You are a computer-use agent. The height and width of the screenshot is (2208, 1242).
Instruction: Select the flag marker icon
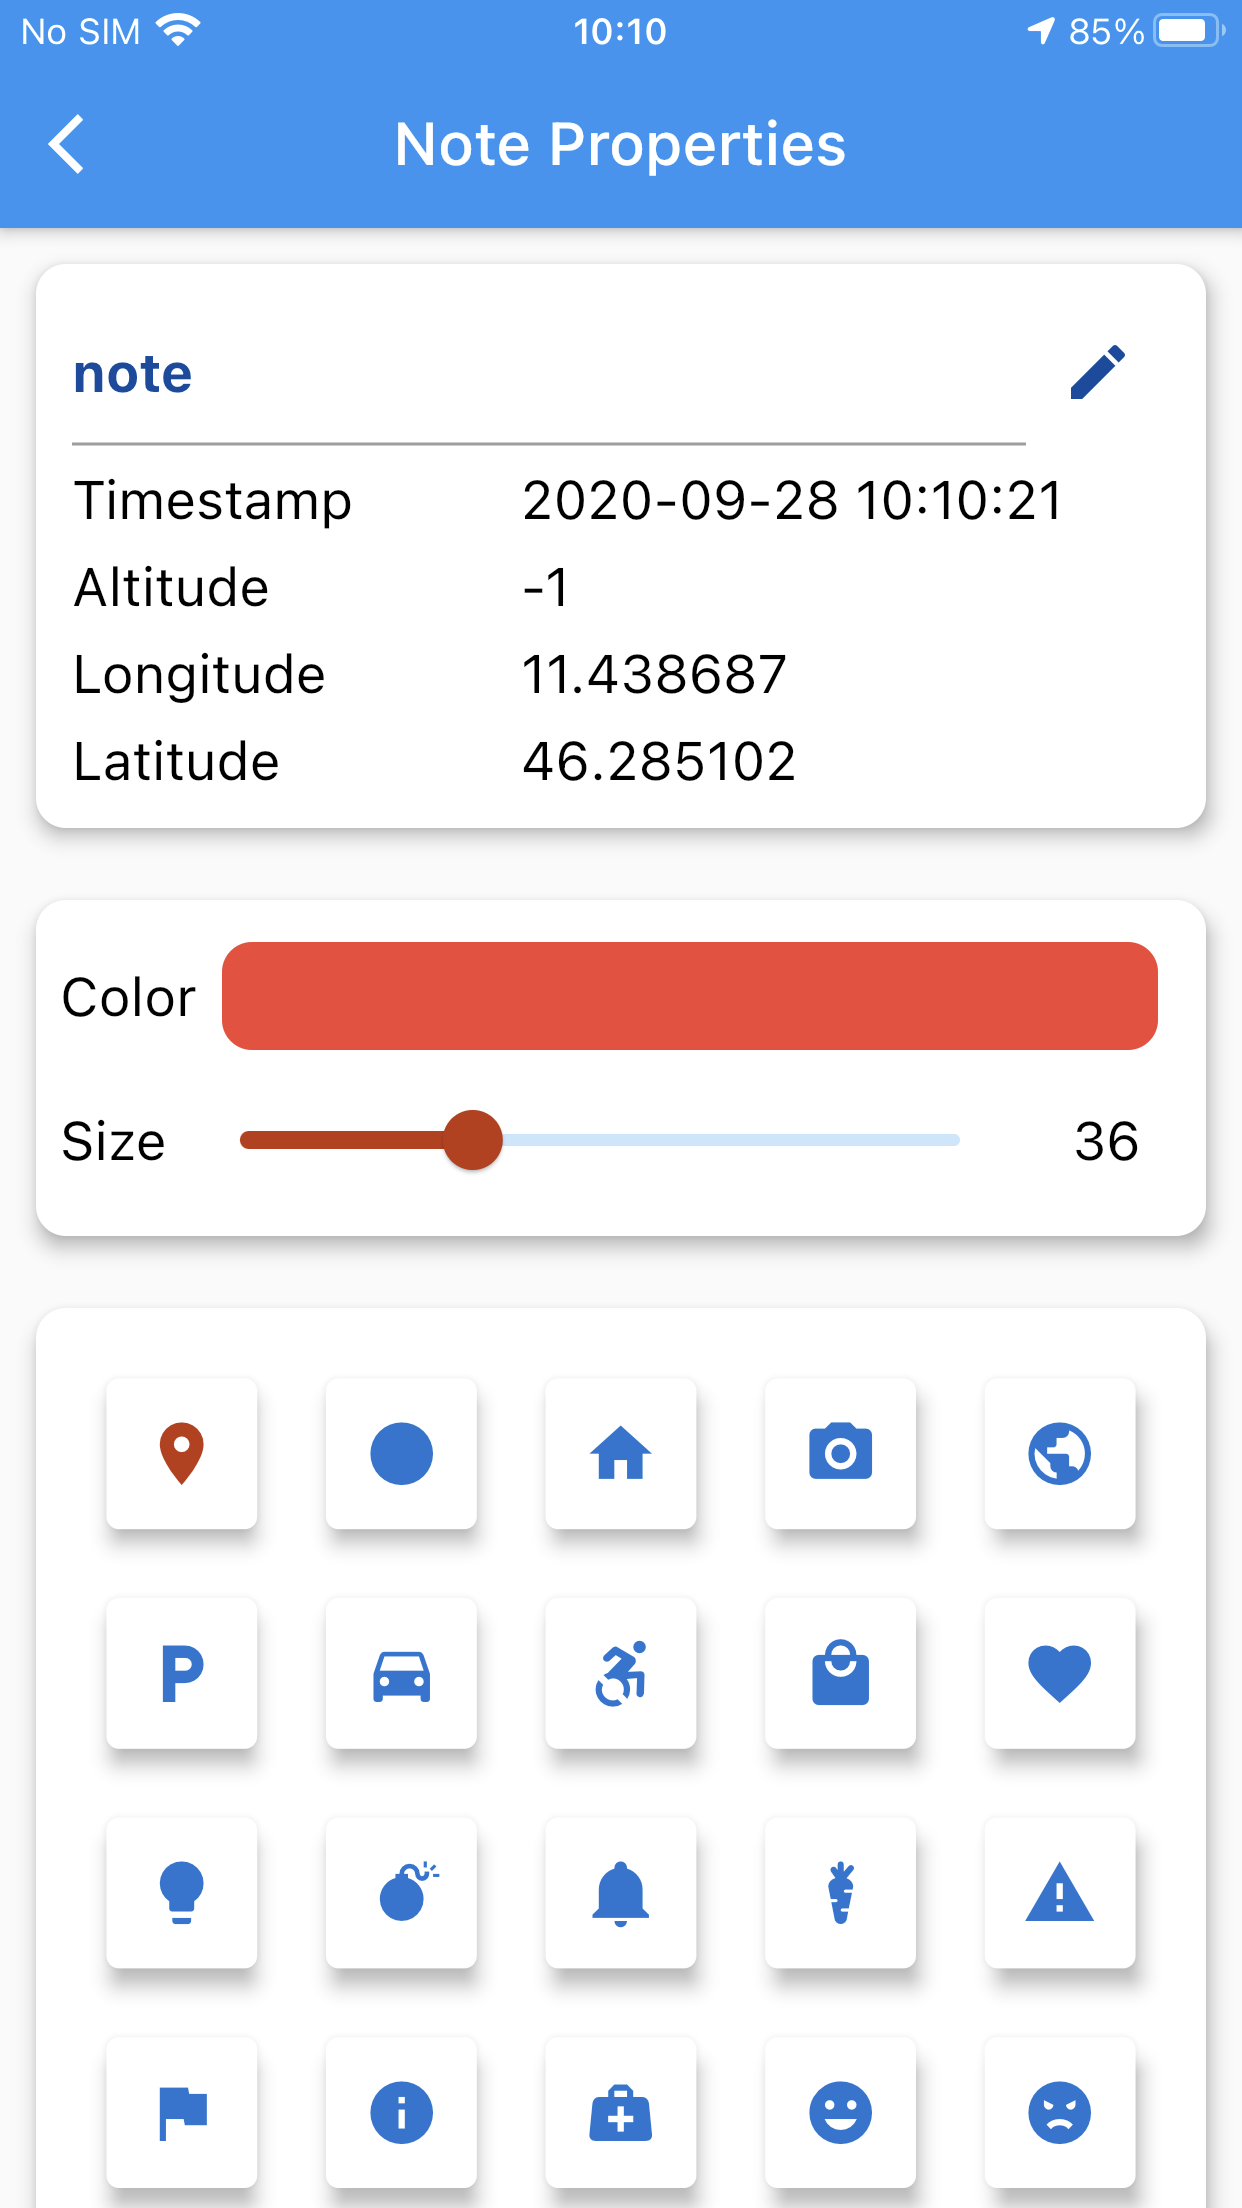tap(182, 2113)
